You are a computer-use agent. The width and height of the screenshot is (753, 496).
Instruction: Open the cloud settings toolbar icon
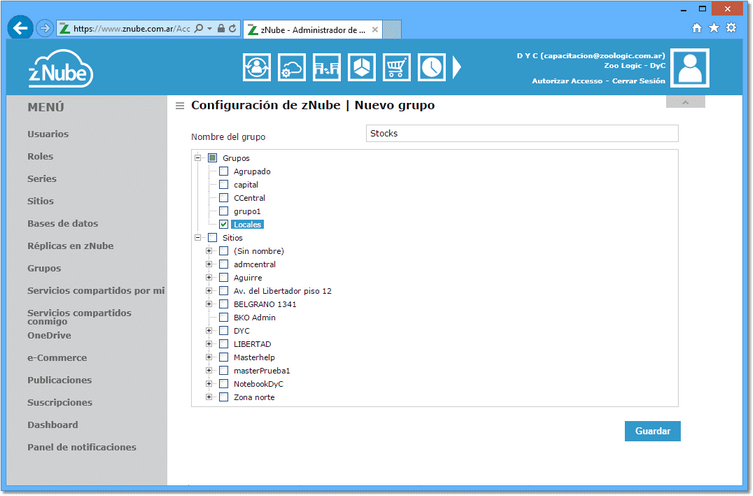(291, 68)
